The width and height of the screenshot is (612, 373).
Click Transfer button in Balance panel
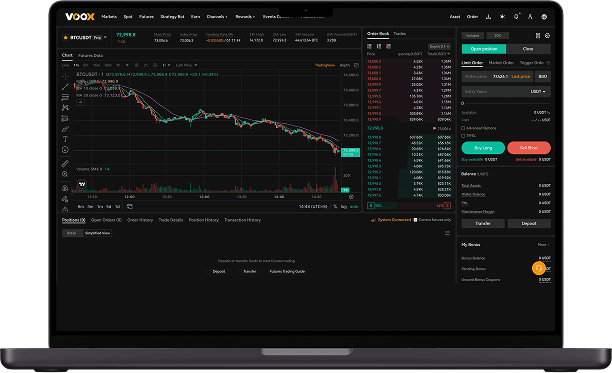[x=483, y=224]
